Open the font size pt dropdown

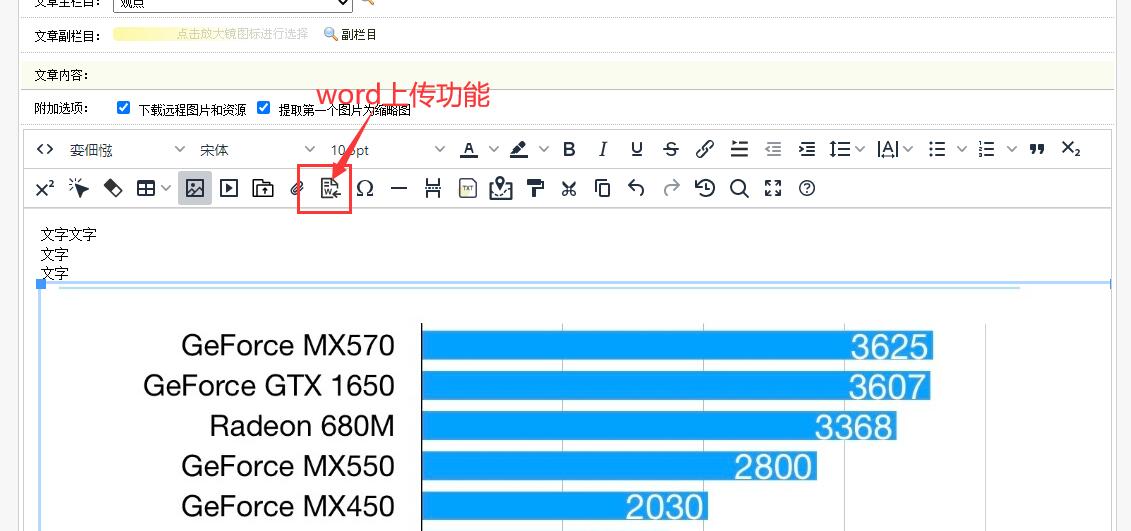pos(387,150)
